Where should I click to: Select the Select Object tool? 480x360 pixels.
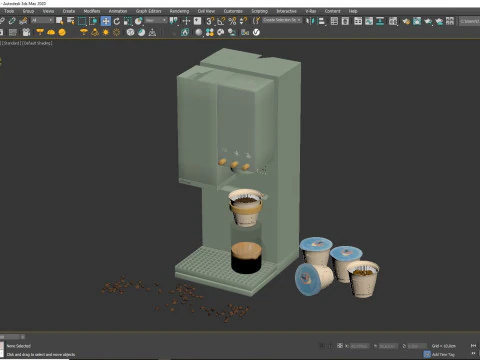[60, 21]
